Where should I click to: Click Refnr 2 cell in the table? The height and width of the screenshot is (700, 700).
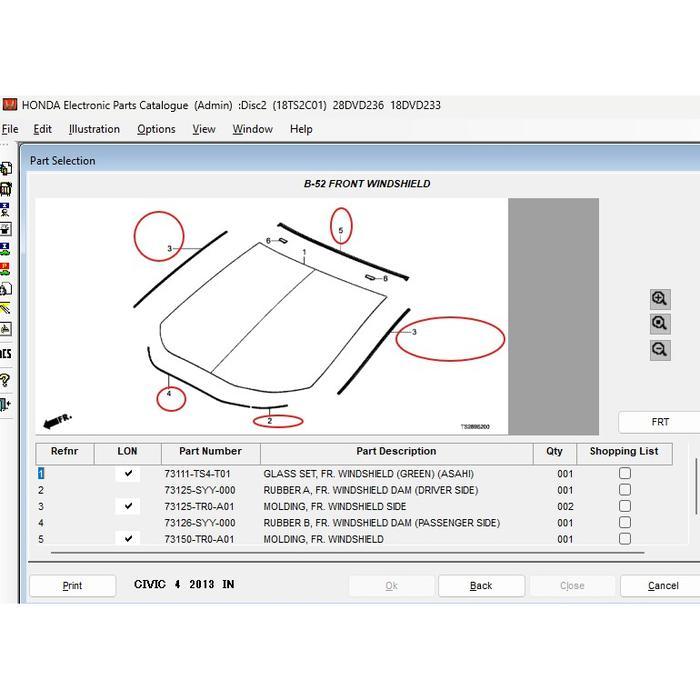pyautogui.click(x=41, y=490)
